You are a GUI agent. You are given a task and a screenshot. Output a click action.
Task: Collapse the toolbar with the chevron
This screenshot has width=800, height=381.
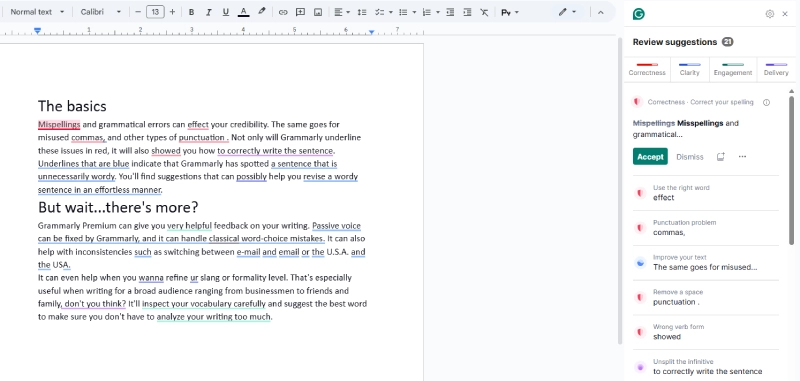click(601, 12)
